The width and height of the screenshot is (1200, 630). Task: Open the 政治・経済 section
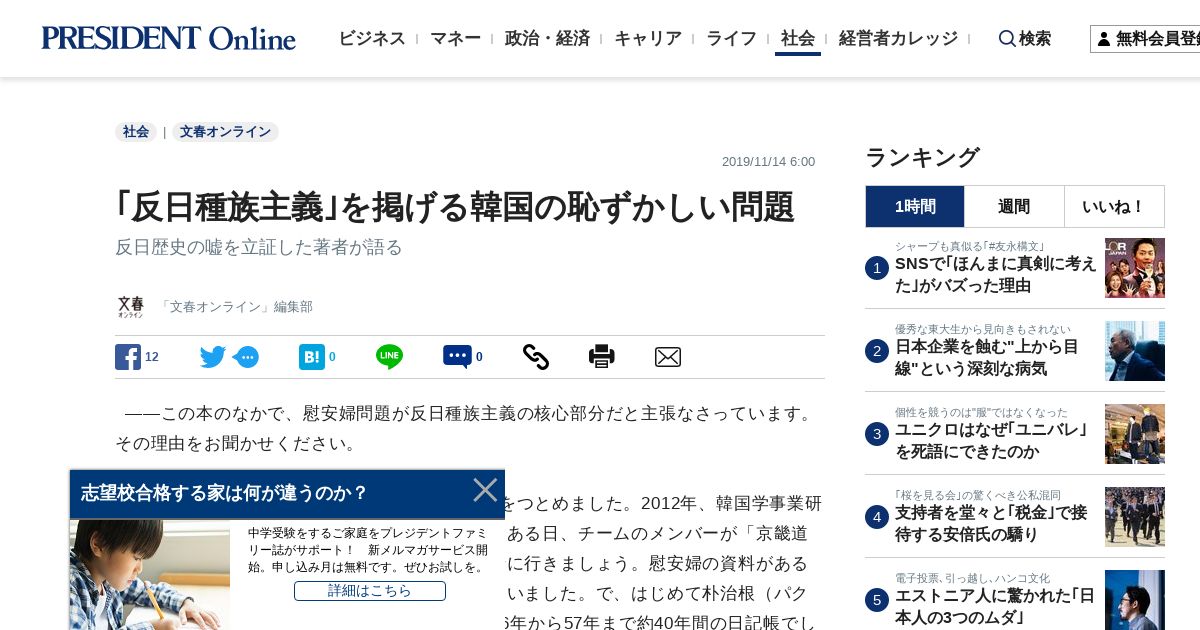tap(547, 39)
